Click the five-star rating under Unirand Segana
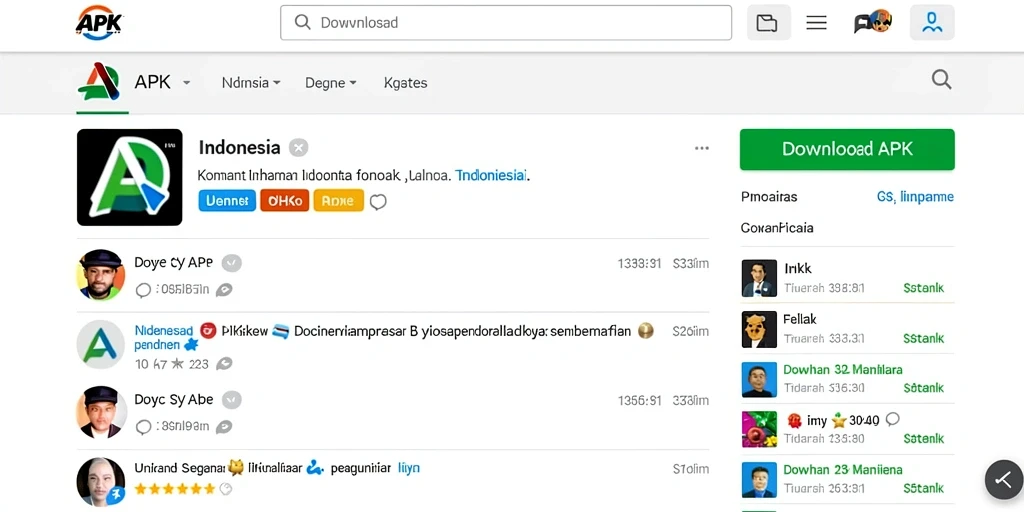1024x512 pixels. coord(174,488)
